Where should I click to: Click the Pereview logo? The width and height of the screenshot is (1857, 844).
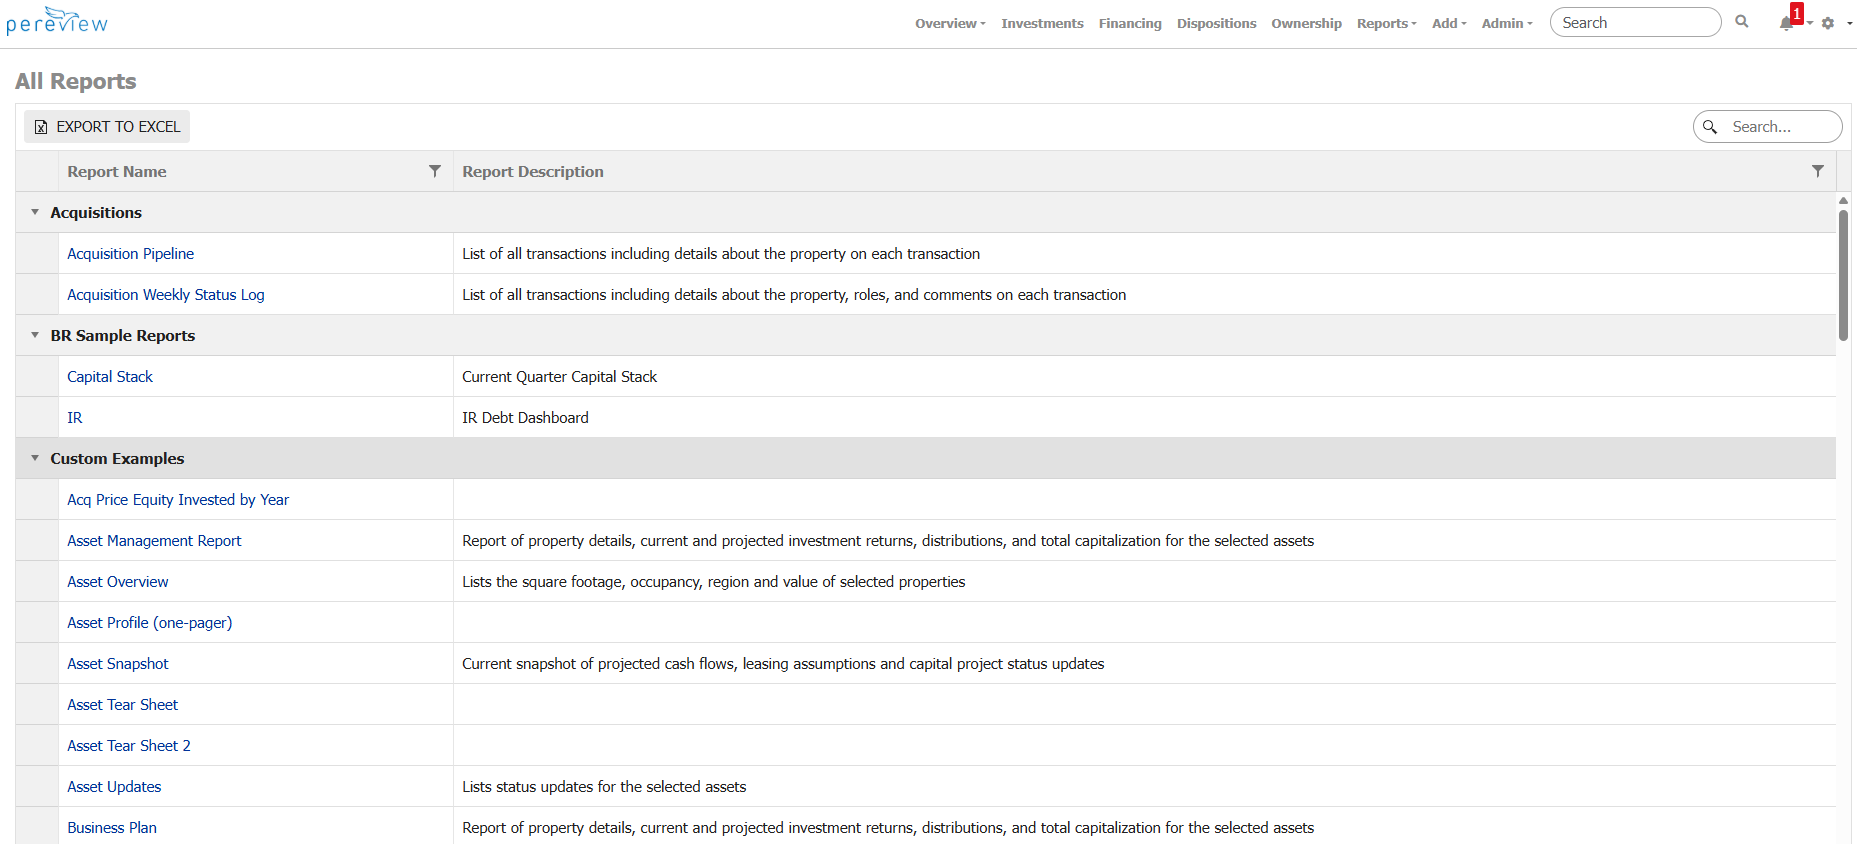[57, 22]
